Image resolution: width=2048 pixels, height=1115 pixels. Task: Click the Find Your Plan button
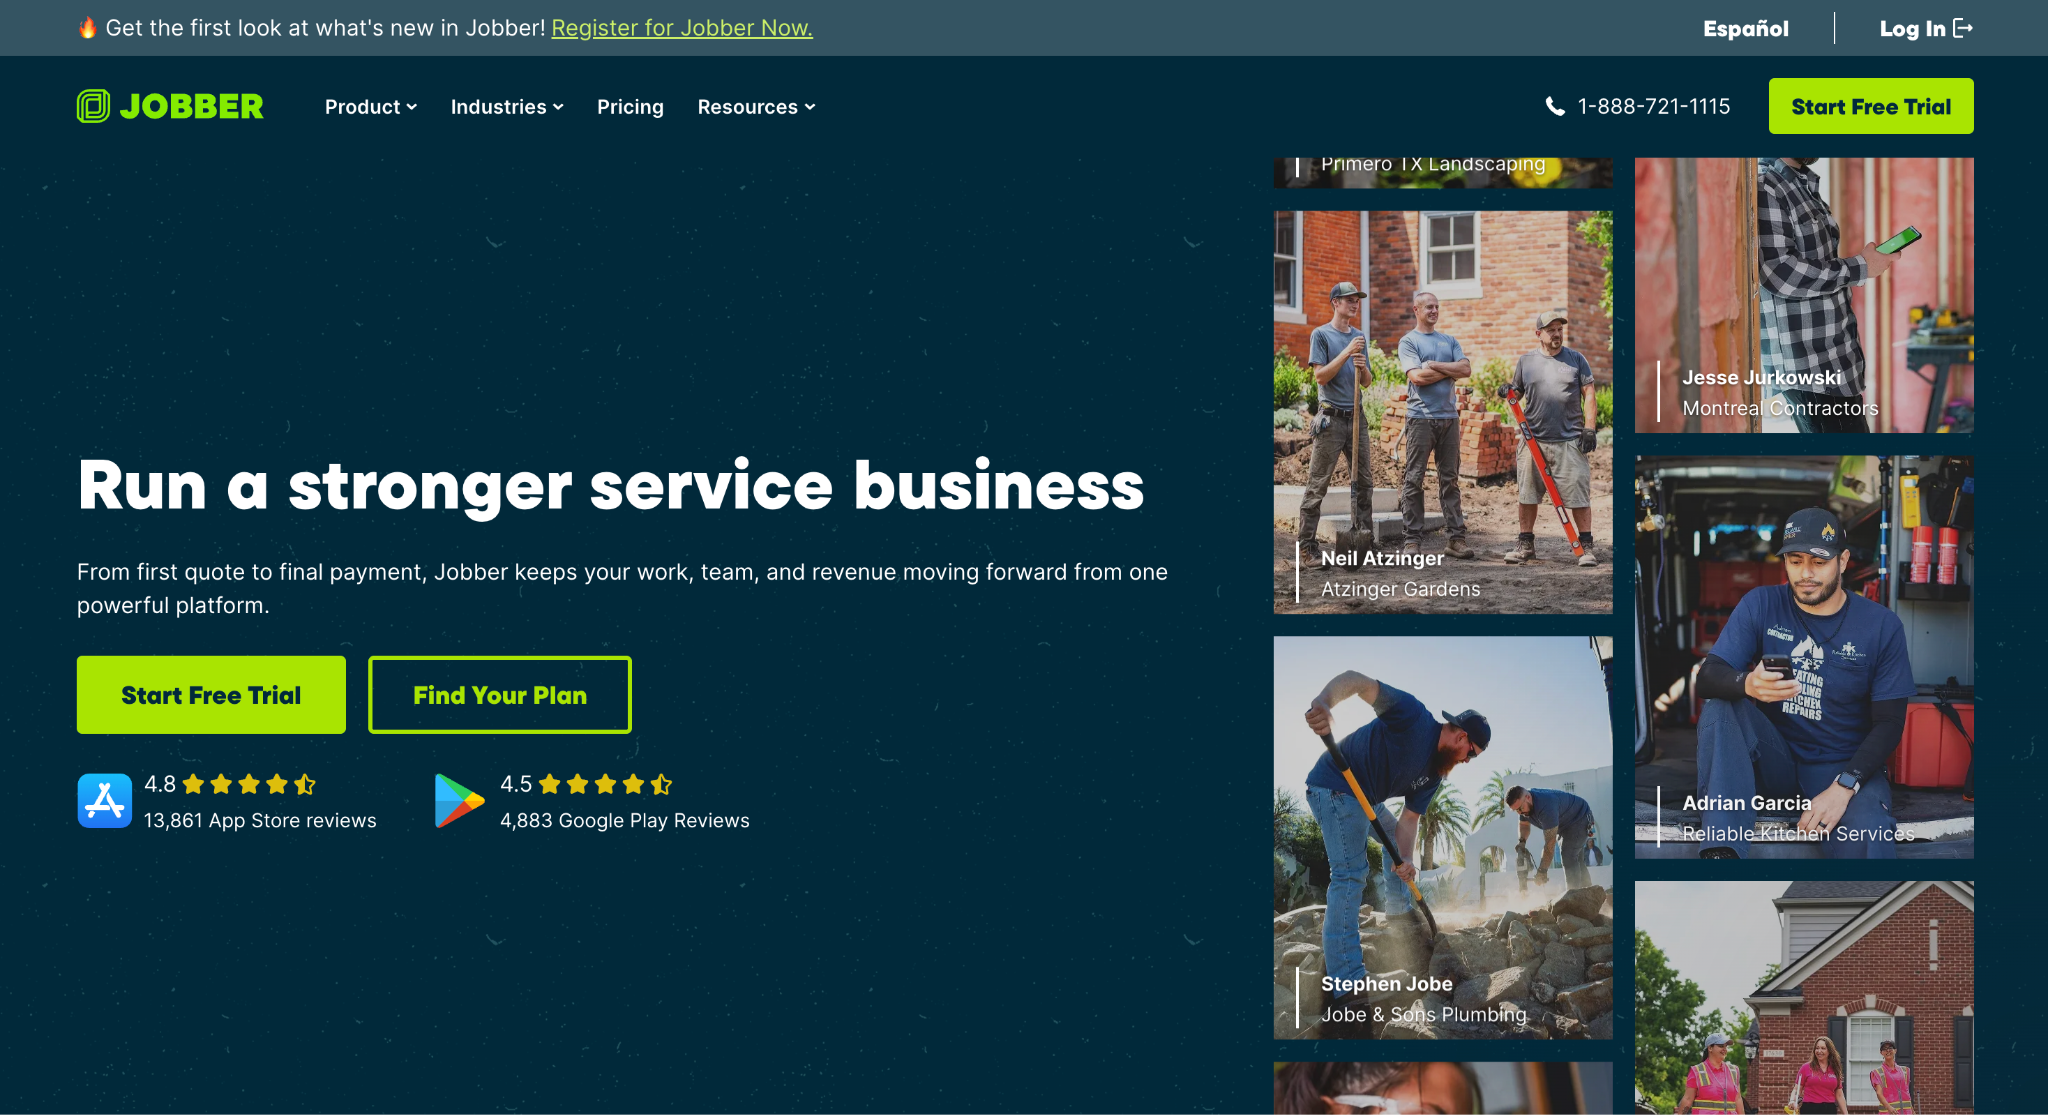(500, 695)
